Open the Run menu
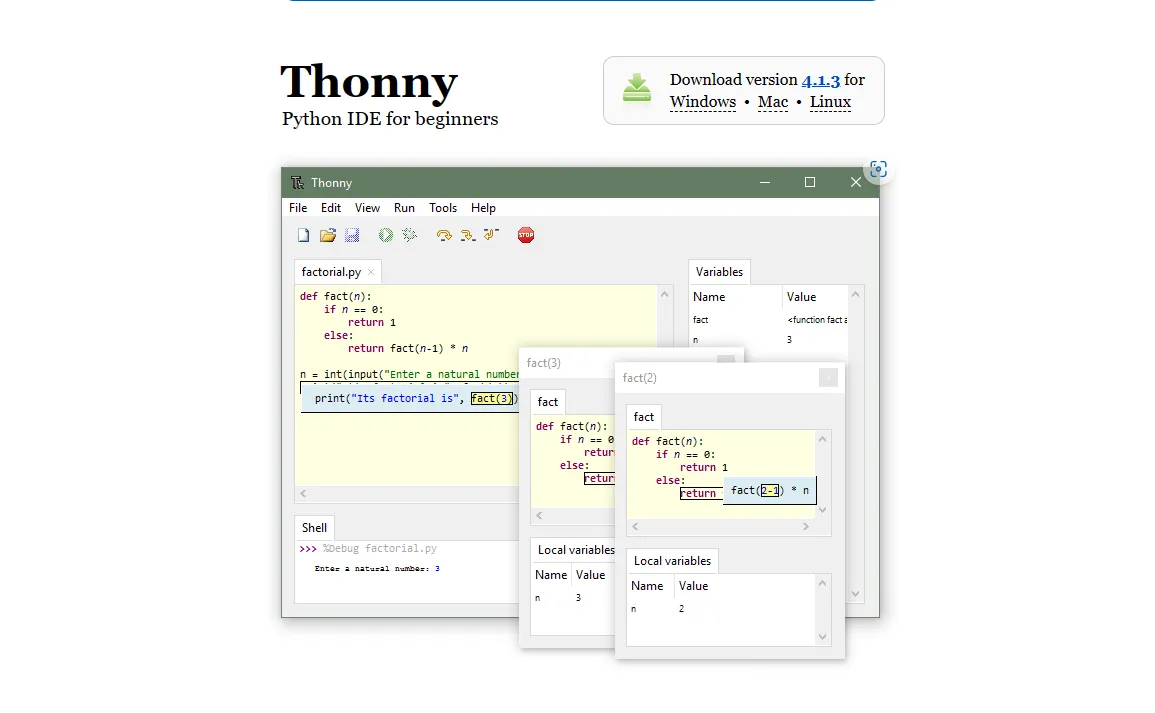The width and height of the screenshot is (1155, 713). click(x=404, y=207)
